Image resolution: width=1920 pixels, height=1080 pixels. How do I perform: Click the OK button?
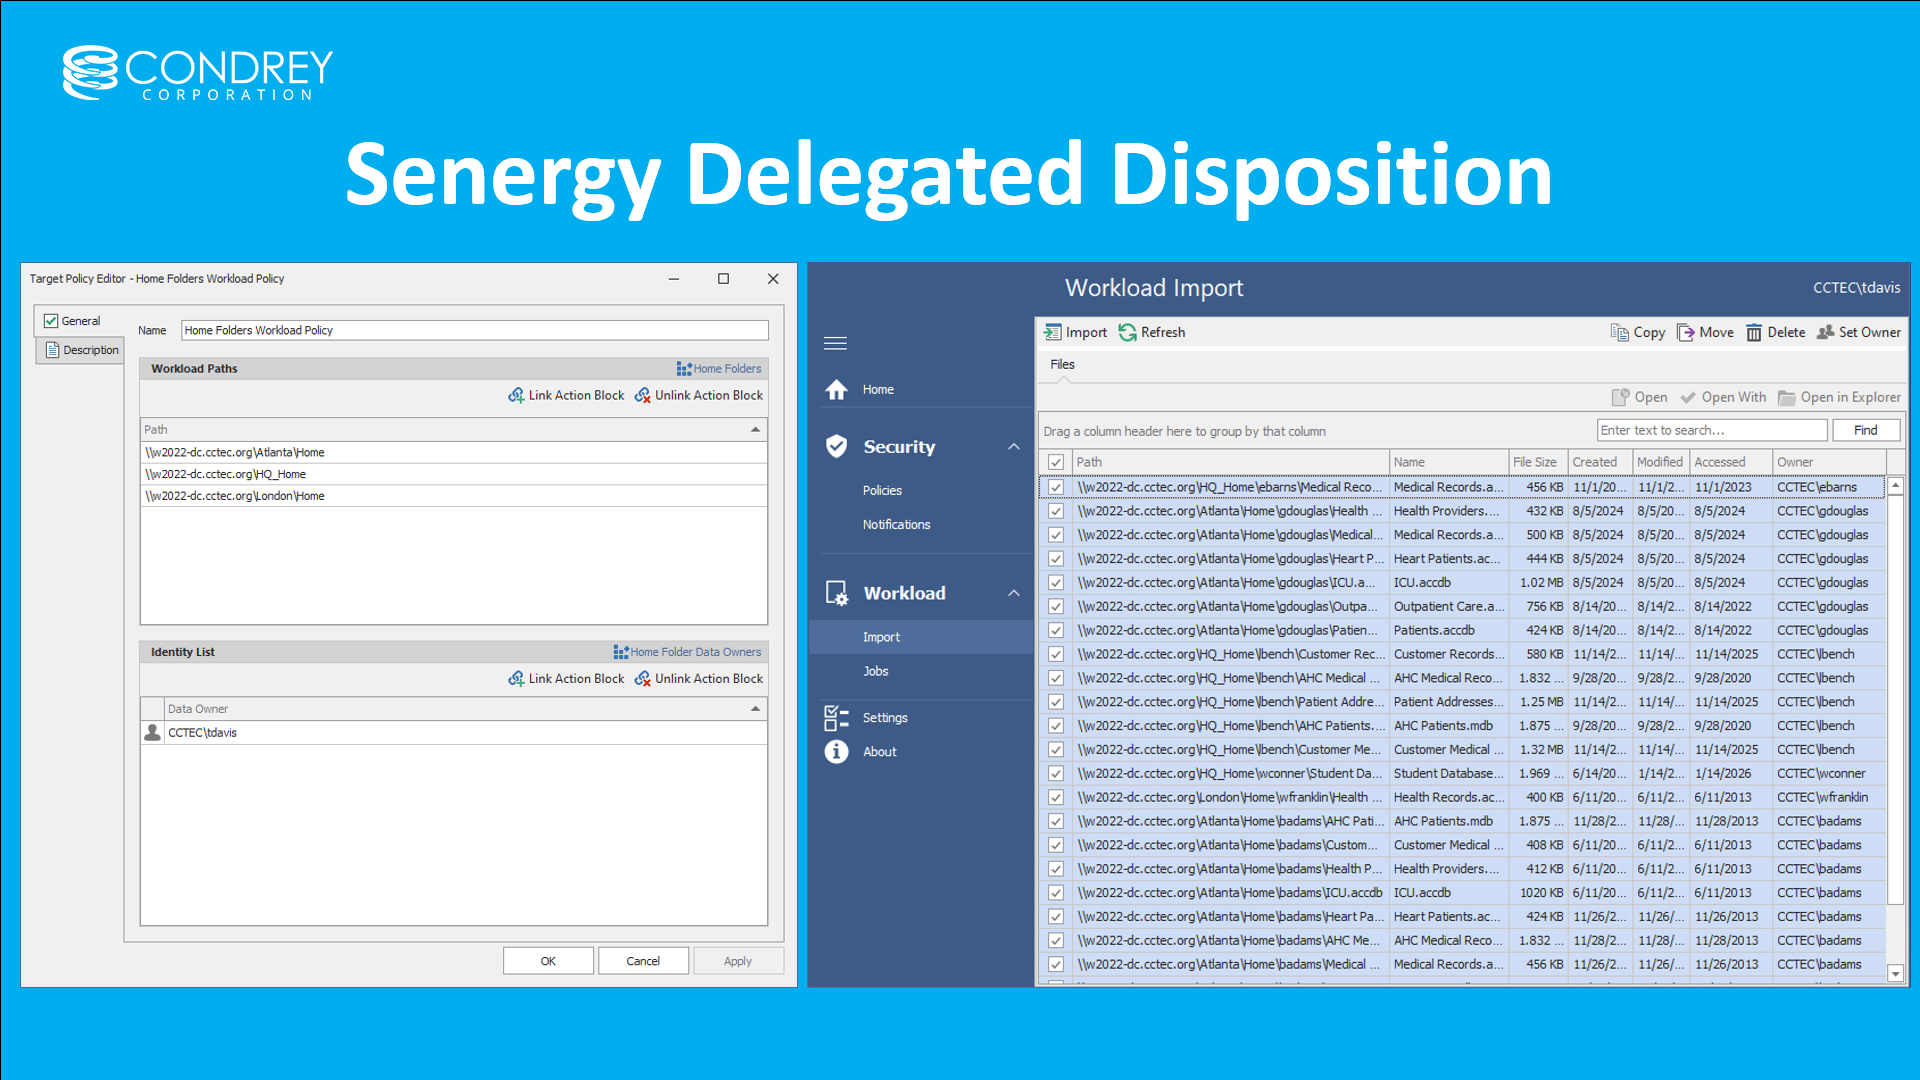click(x=548, y=961)
